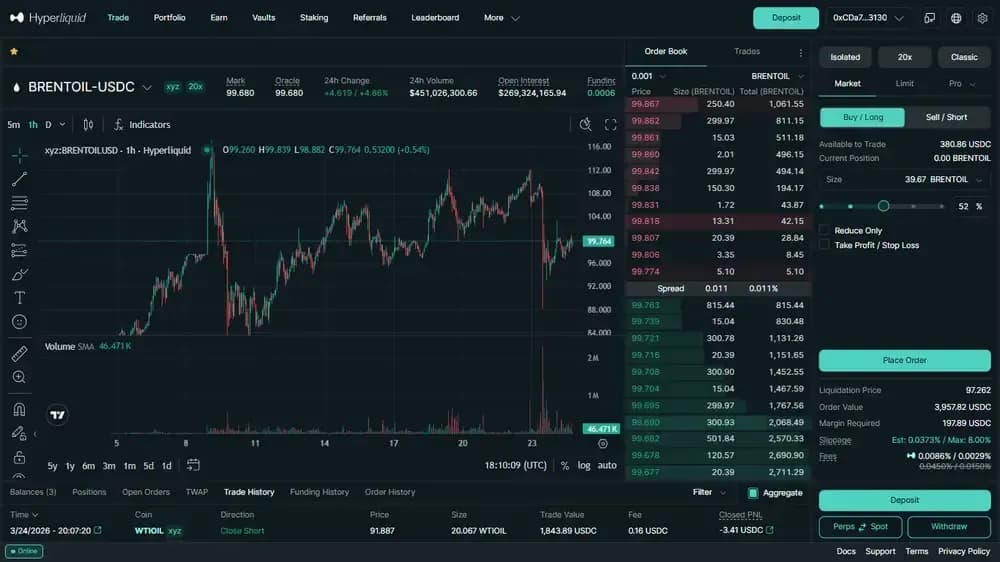This screenshot has height=562, width=1000.
Task: Open the Indicators menu
Action: pyautogui.click(x=142, y=125)
